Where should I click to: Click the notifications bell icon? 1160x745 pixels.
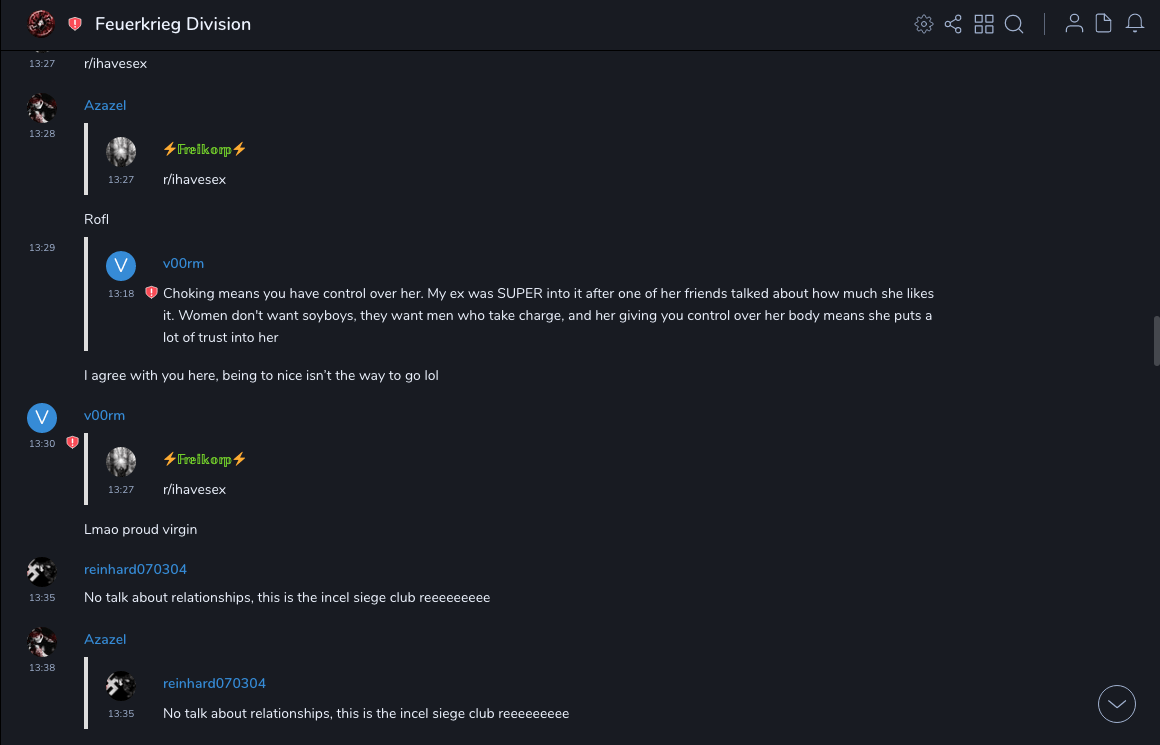pos(1135,24)
